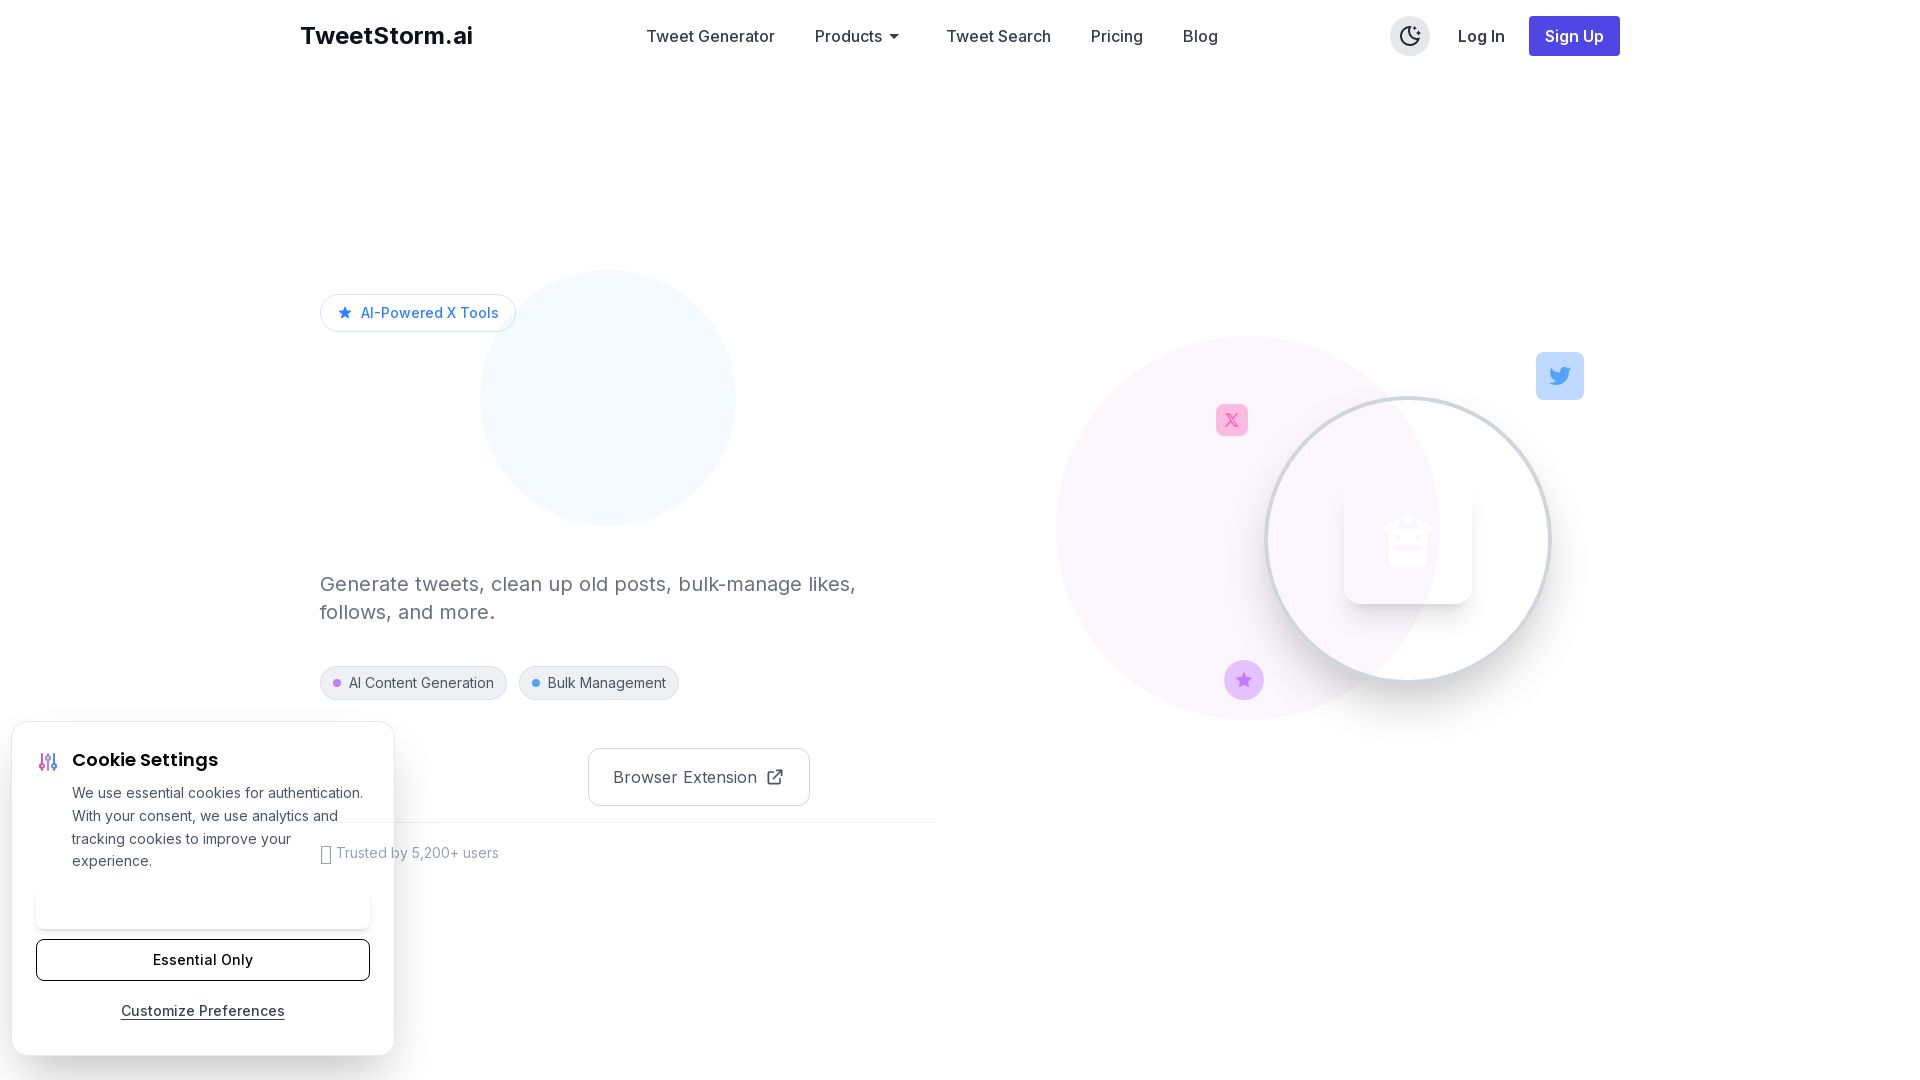
Task: Select the Bulk Management tag
Action: click(598, 683)
